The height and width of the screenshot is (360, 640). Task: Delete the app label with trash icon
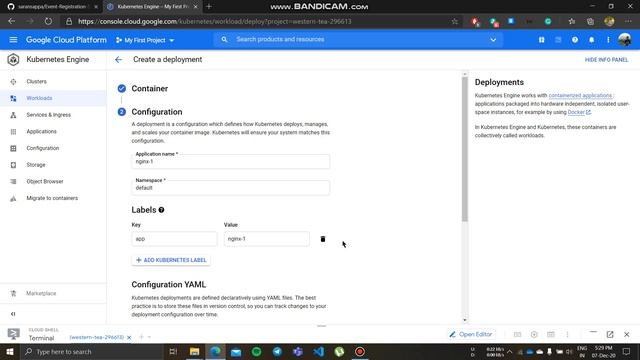tap(323, 239)
